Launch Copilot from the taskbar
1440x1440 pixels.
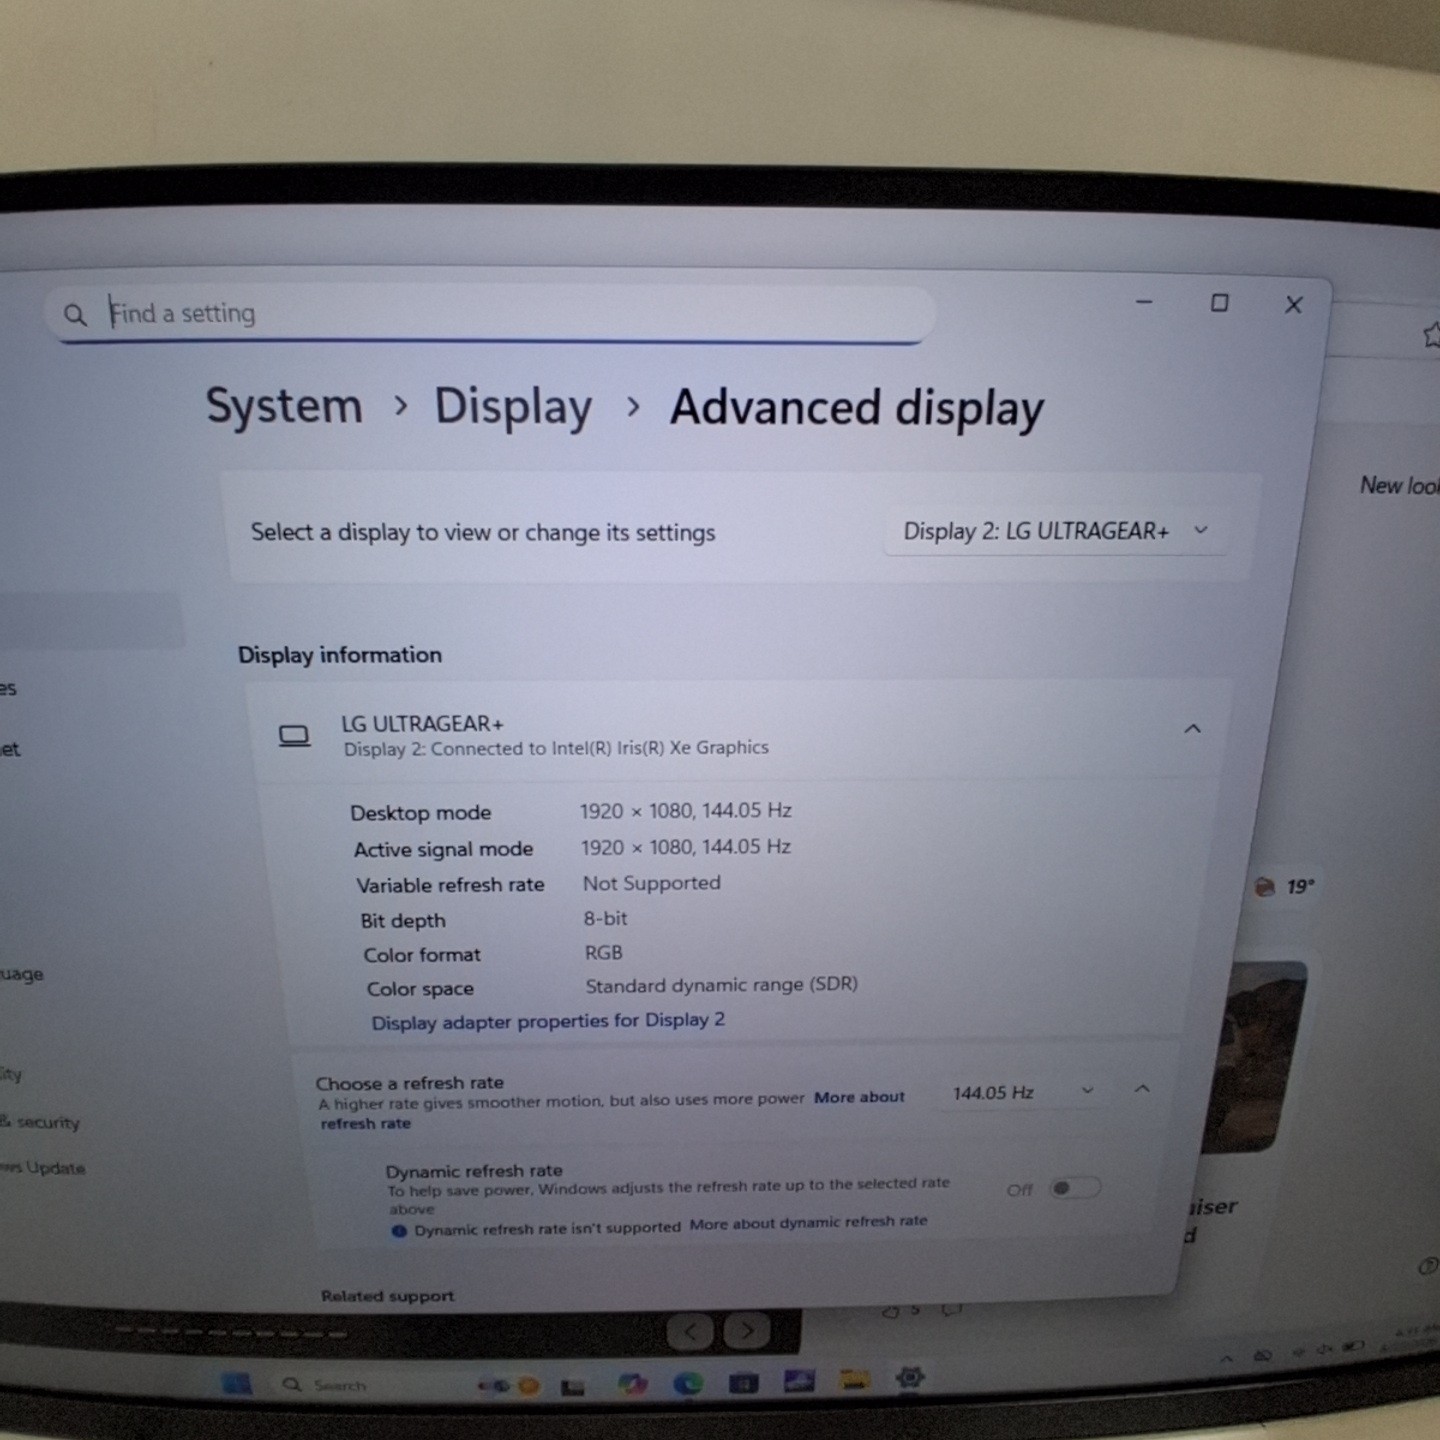(x=632, y=1384)
